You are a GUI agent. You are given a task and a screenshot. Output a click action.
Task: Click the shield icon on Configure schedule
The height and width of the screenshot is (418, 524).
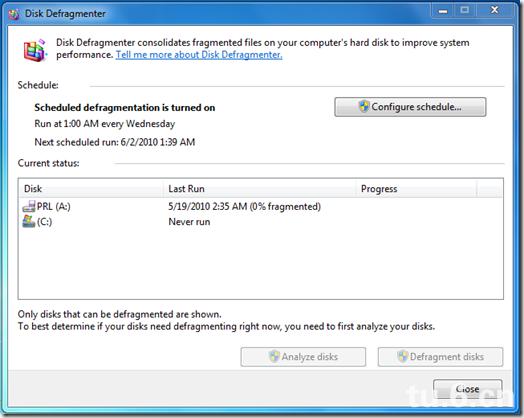(x=364, y=107)
